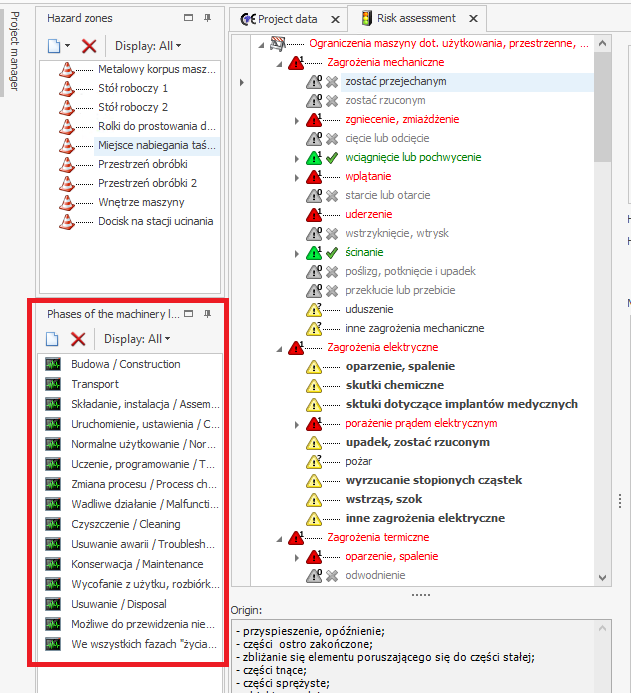Click red delete icon in Phases panel

[78, 339]
